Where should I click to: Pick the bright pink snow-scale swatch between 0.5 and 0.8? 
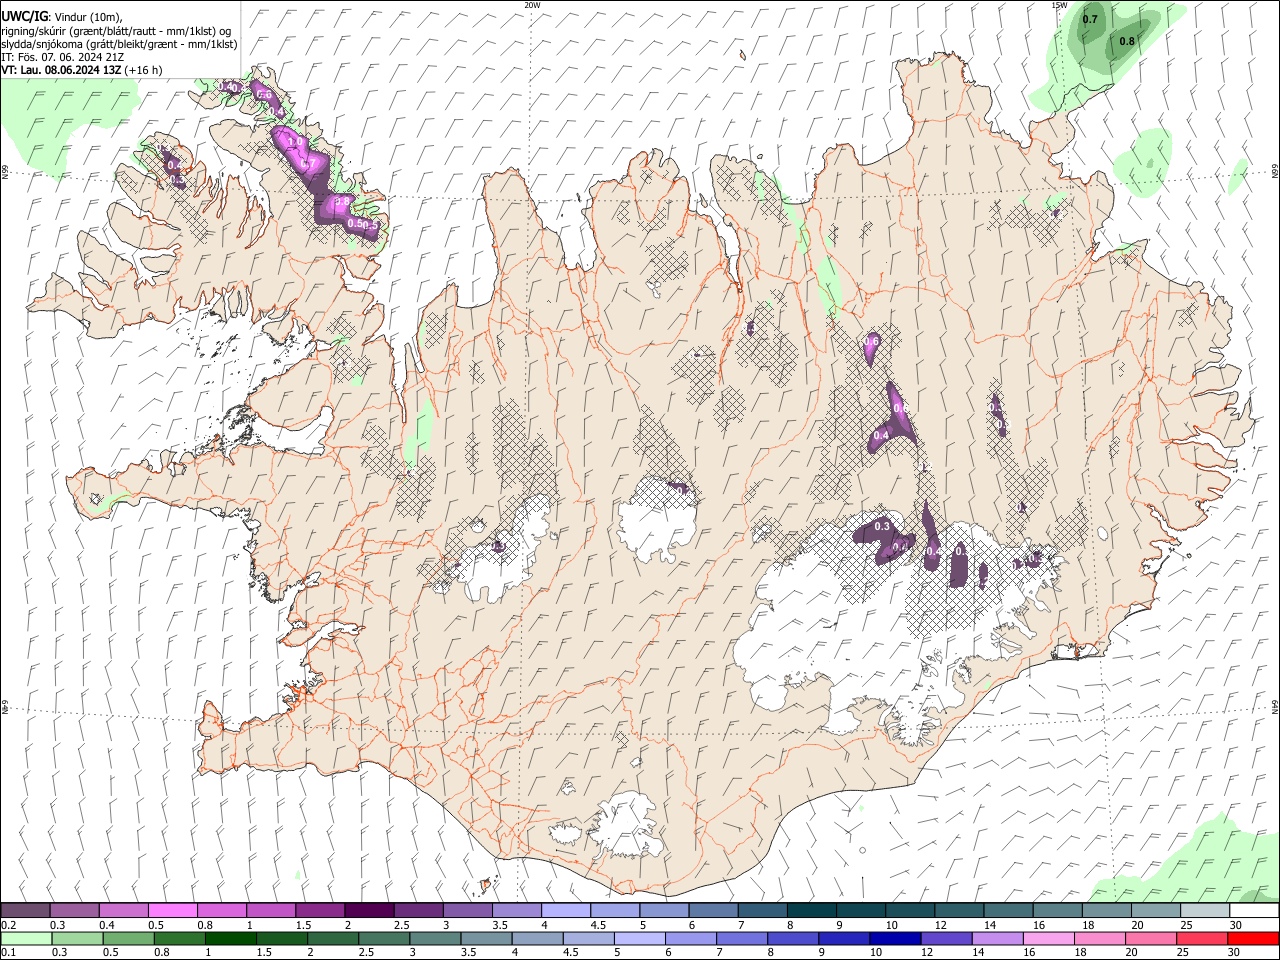(x=173, y=910)
